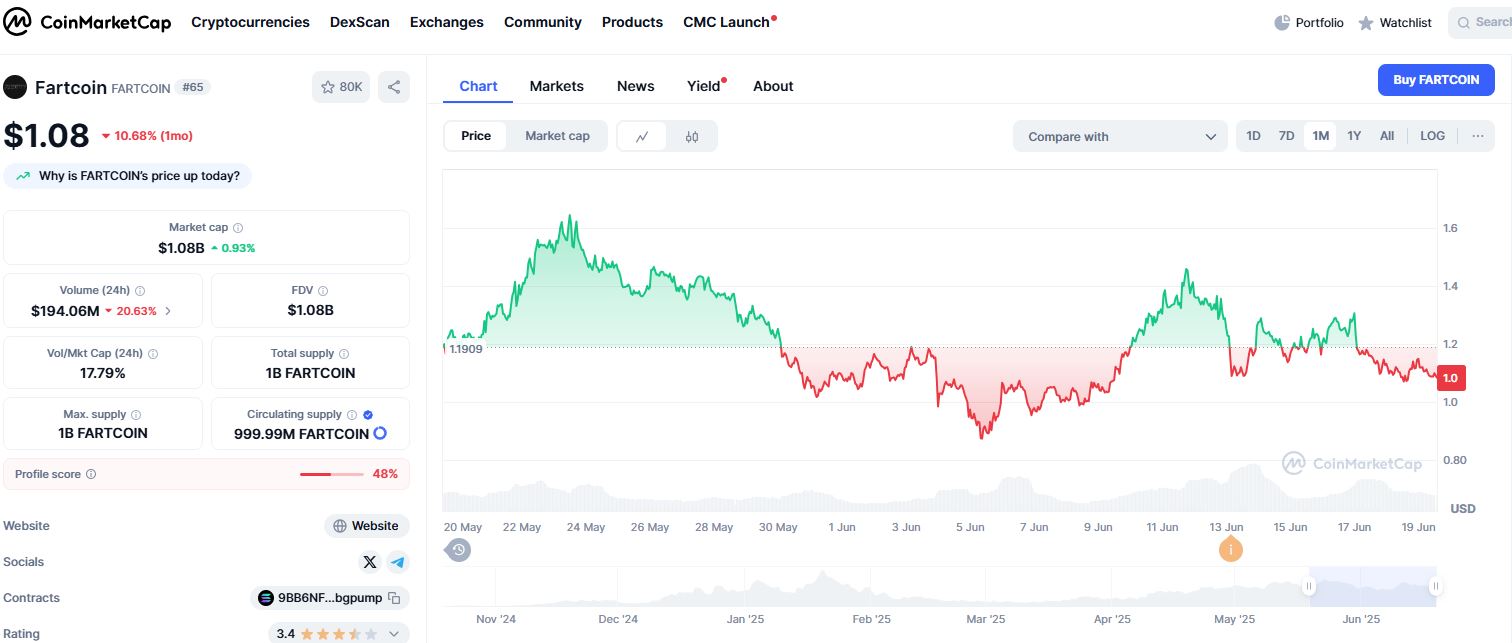Viewport: 1512px width, 643px height.
Task: Click the trending arrow icon in the price-up prompt
Action: coord(23,177)
